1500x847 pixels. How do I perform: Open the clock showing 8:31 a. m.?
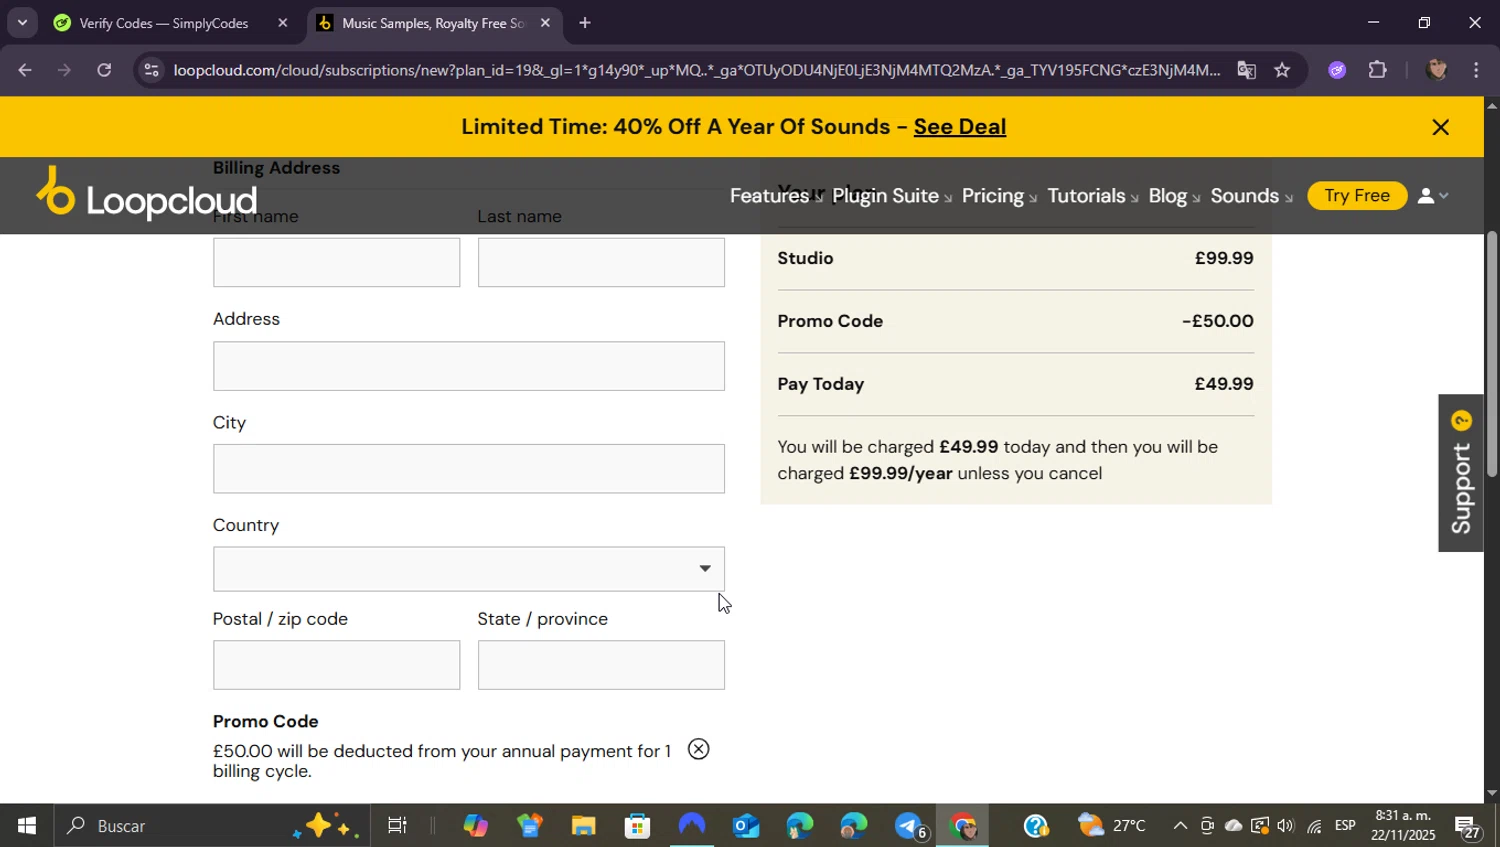tap(1402, 826)
